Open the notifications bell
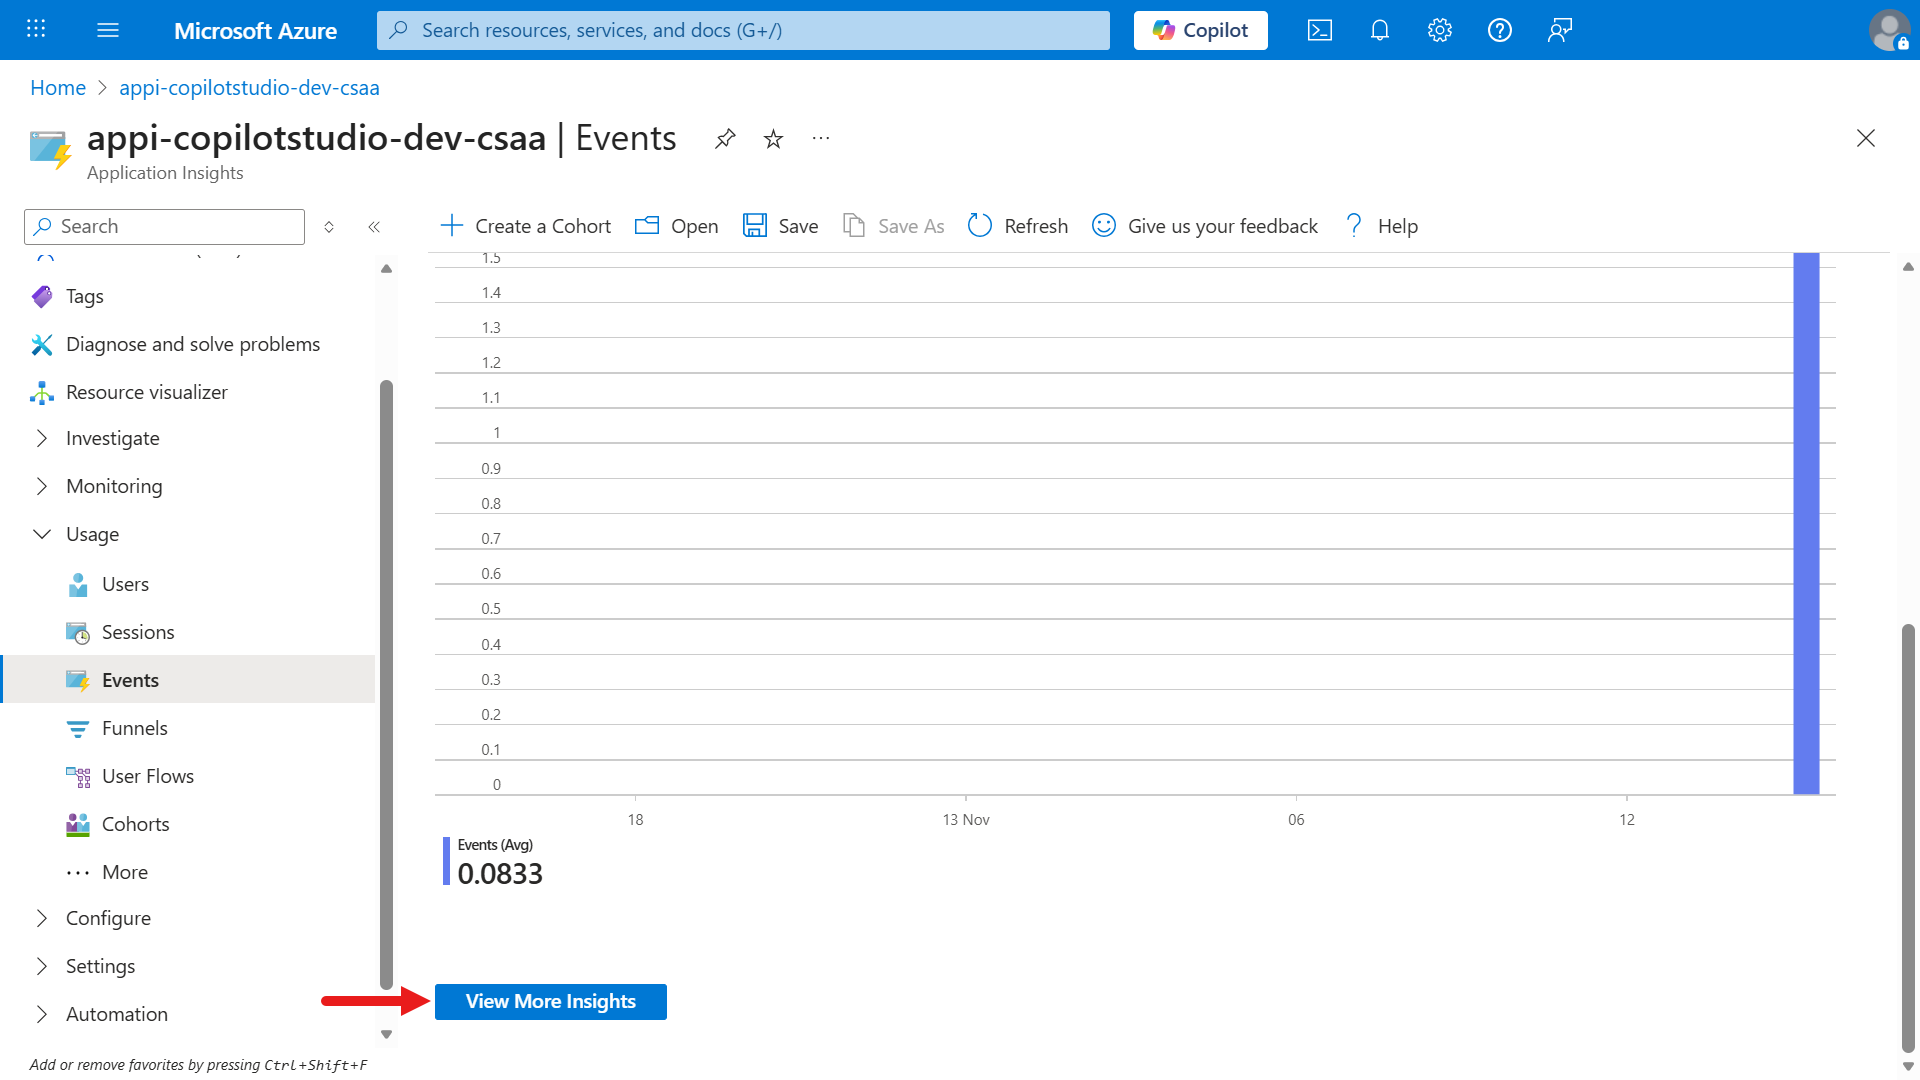The width and height of the screenshot is (1920, 1080). click(x=1379, y=30)
